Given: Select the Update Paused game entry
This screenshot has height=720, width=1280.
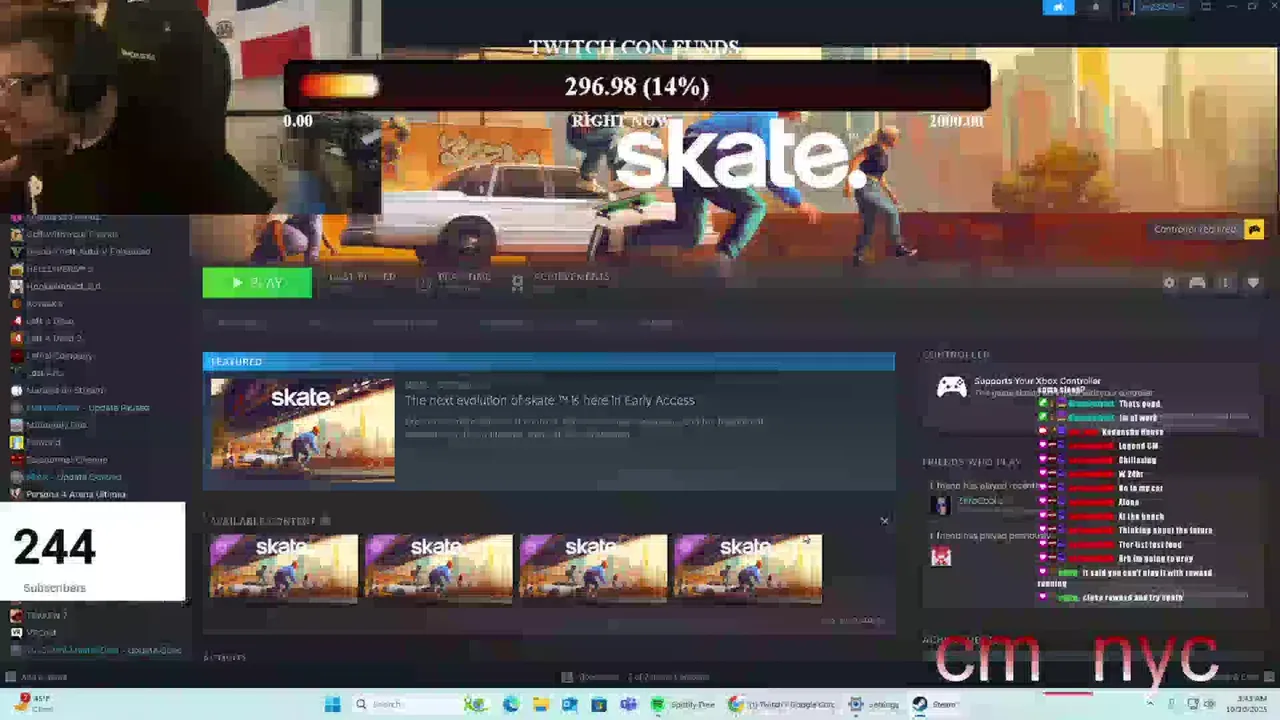Looking at the screenshot, I should click(x=80, y=407).
